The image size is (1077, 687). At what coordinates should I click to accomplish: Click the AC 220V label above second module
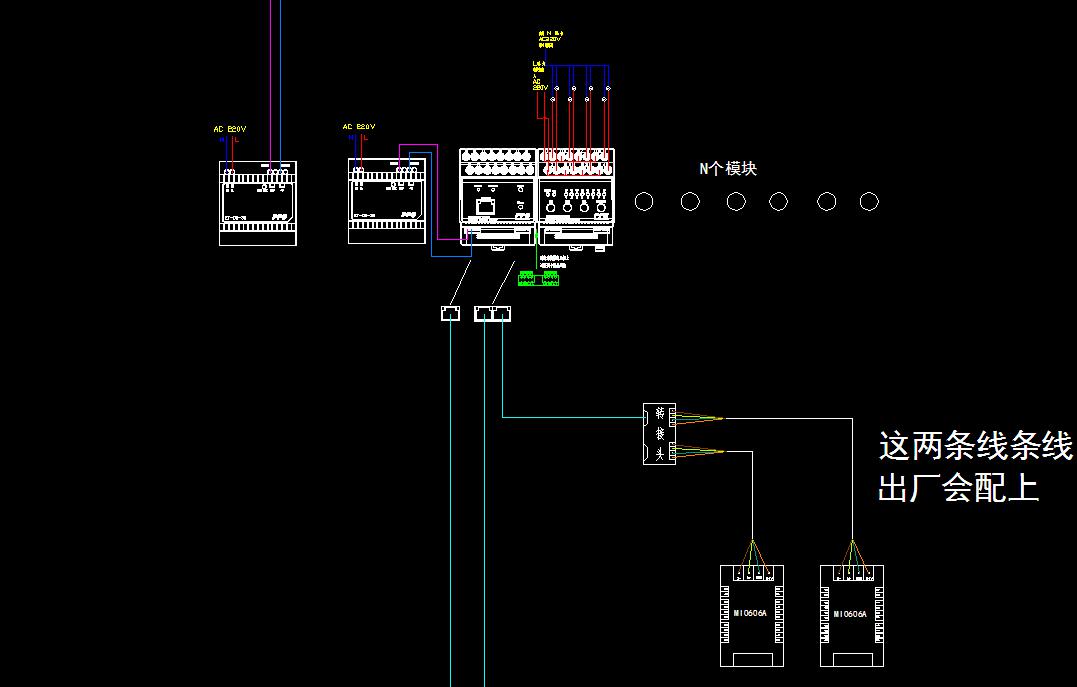click(x=358, y=127)
